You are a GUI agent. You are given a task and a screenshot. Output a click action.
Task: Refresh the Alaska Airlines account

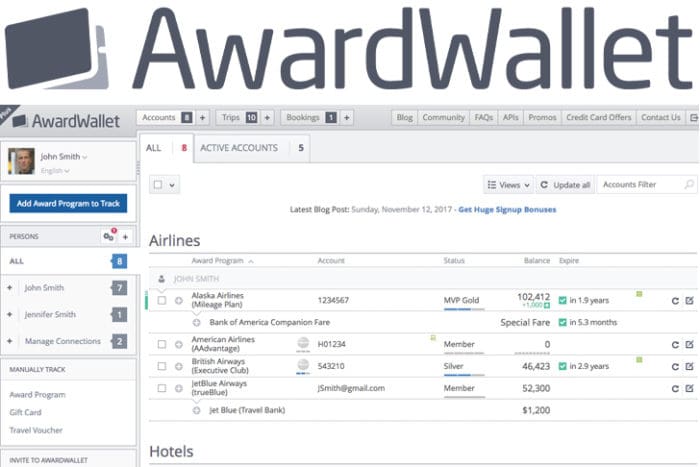click(675, 300)
